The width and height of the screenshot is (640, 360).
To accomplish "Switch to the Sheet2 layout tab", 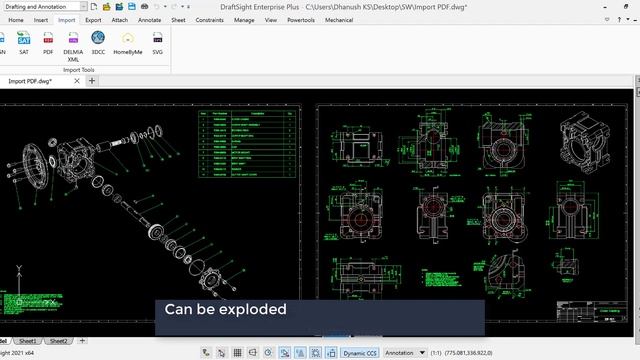I will click(58, 341).
